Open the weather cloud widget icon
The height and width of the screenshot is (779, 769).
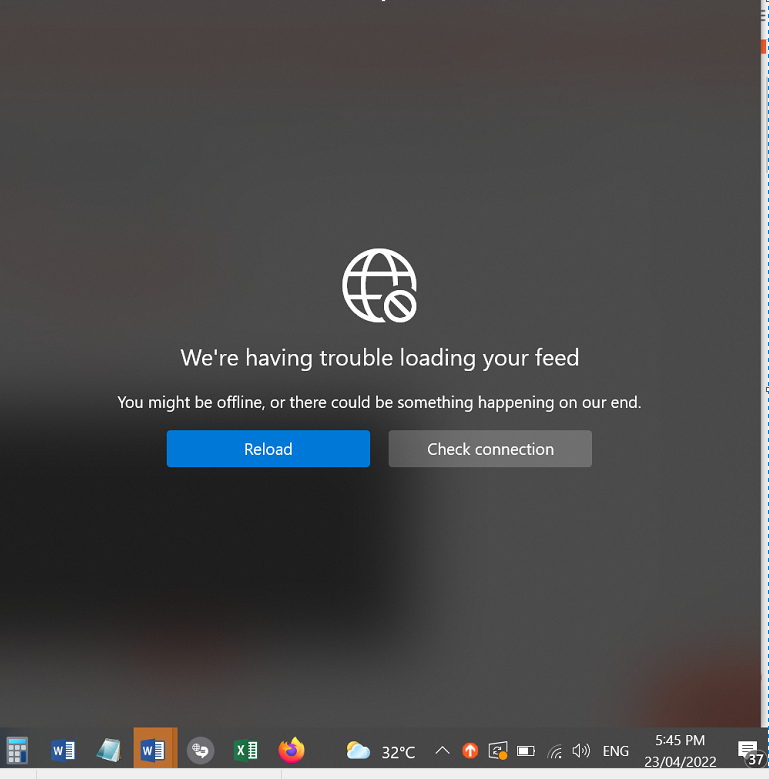point(358,750)
